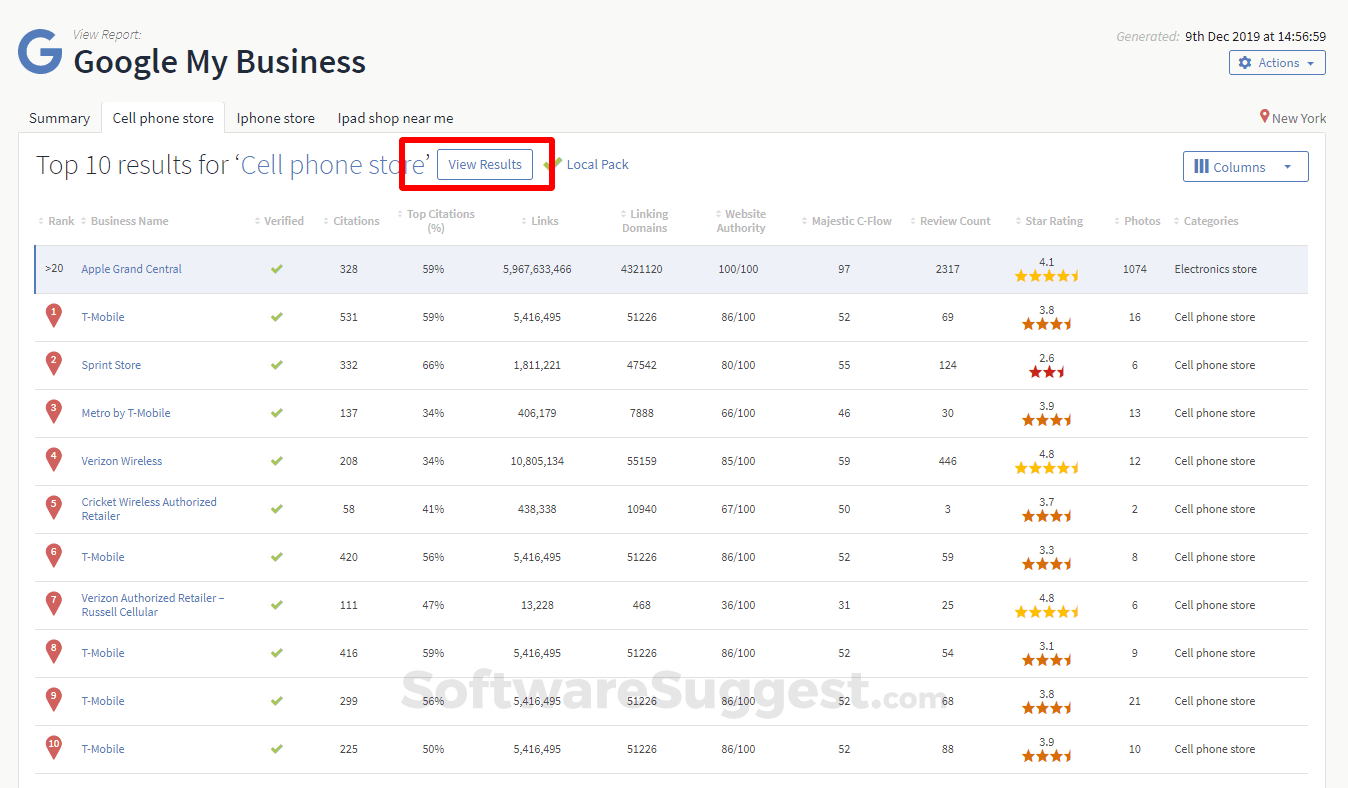Click the verified checkmark beside Sprint Store
The image size is (1348, 788).
(x=277, y=365)
